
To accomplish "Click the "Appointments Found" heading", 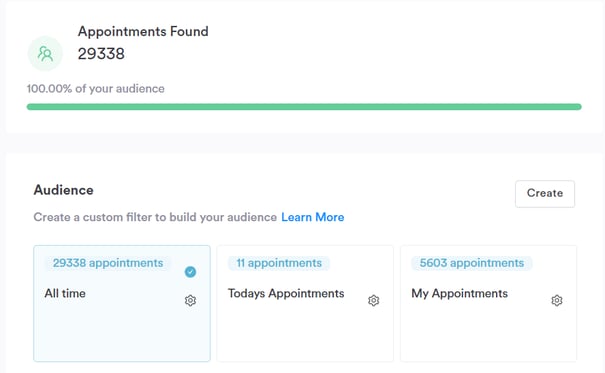I will pyautogui.click(x=143, y=31).
